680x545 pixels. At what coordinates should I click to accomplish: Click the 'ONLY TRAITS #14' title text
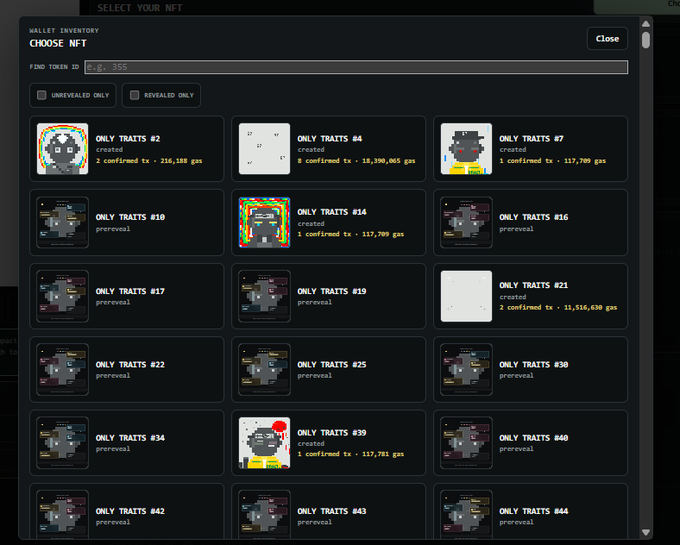click(332, 212)
